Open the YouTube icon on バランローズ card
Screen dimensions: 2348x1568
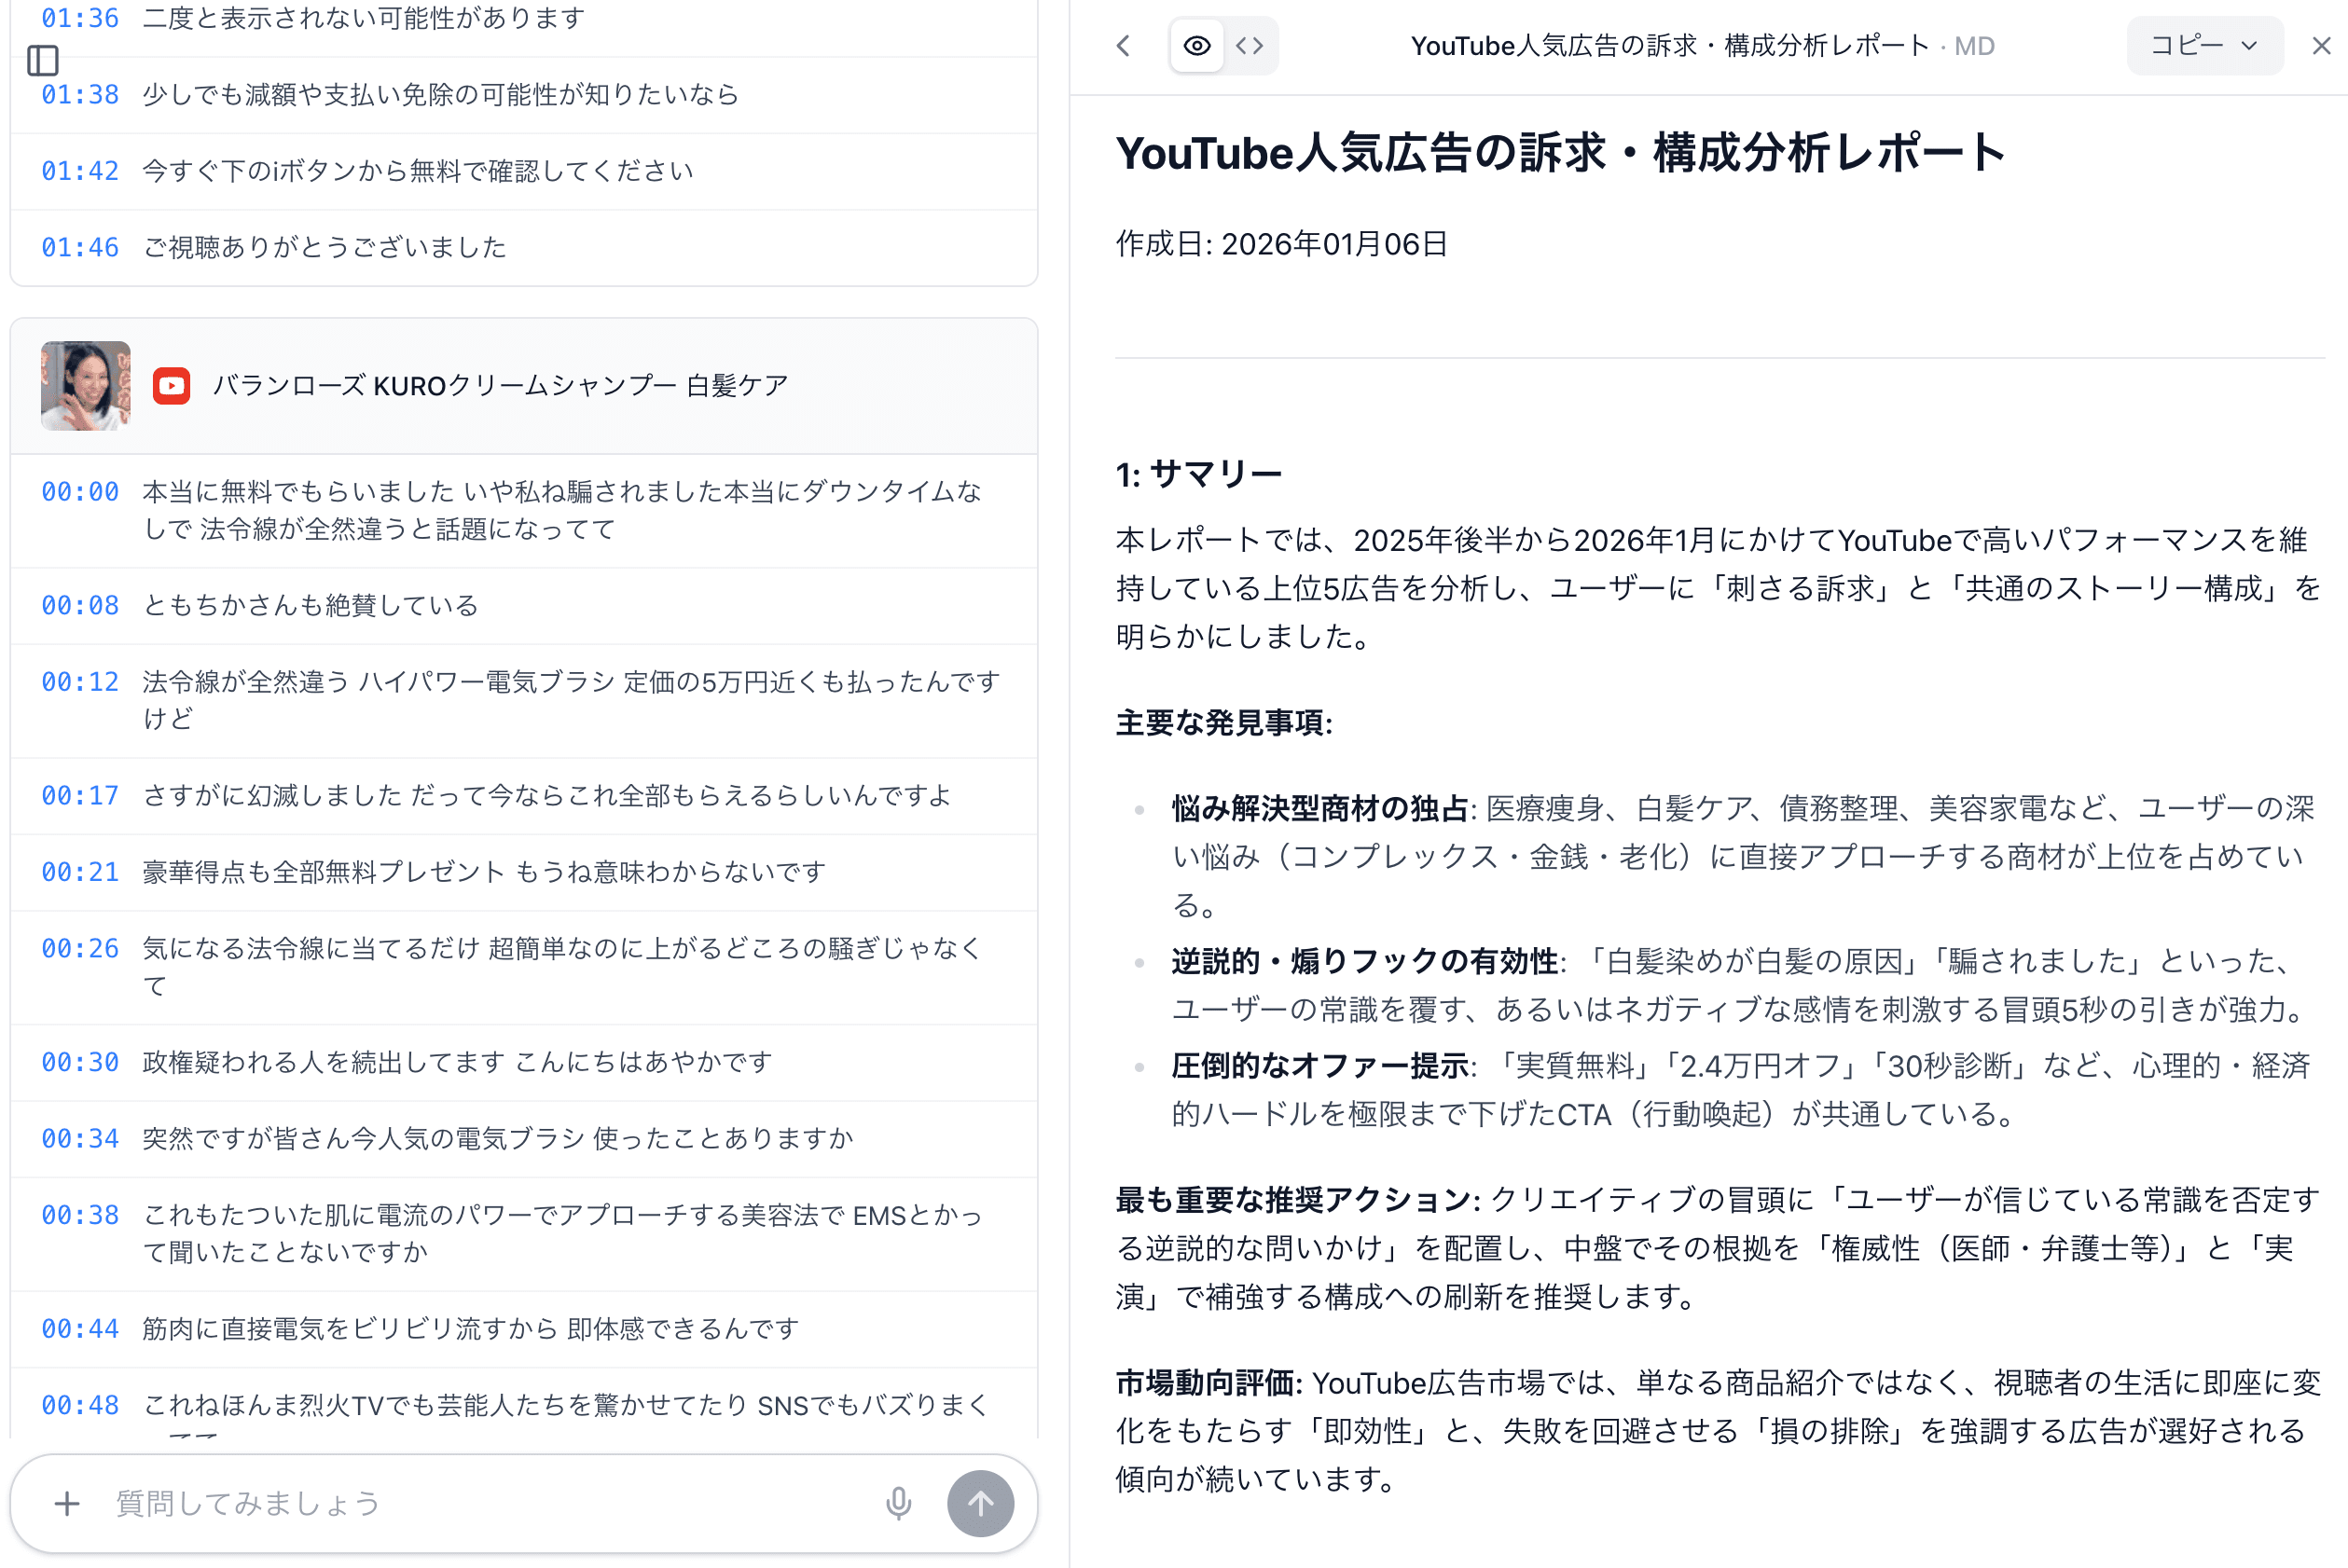[172, 386]
